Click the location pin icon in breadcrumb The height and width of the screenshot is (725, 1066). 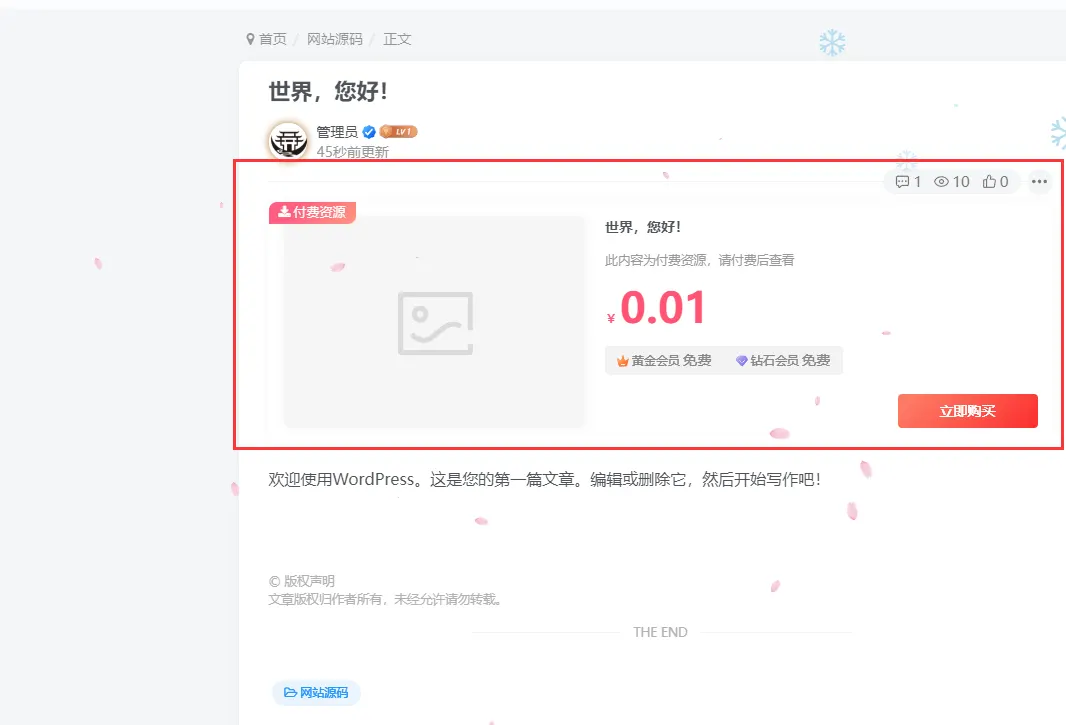click(250, 39)
